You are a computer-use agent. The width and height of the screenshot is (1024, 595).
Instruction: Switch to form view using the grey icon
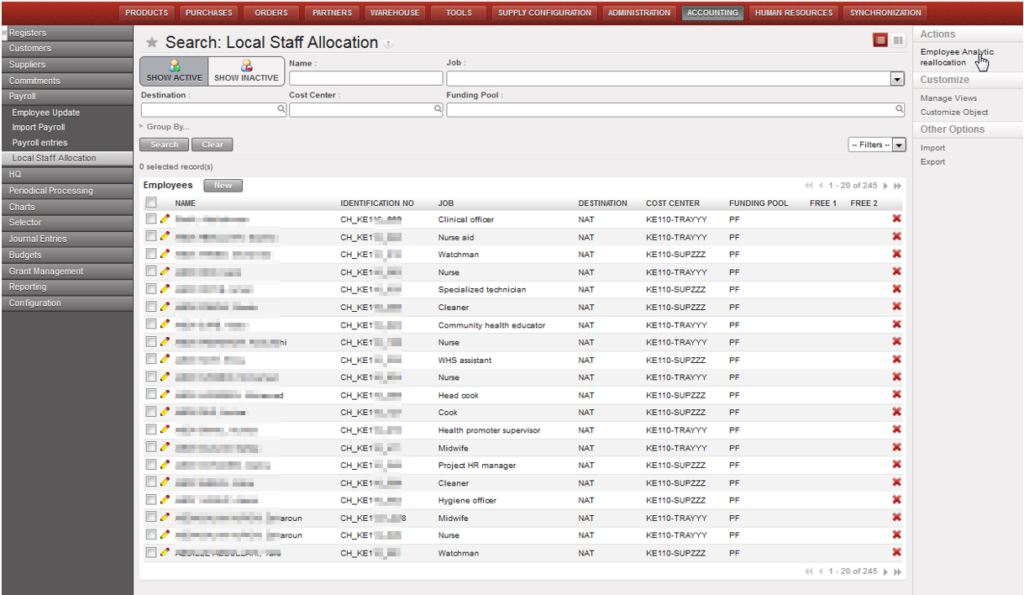click(898, 40)
